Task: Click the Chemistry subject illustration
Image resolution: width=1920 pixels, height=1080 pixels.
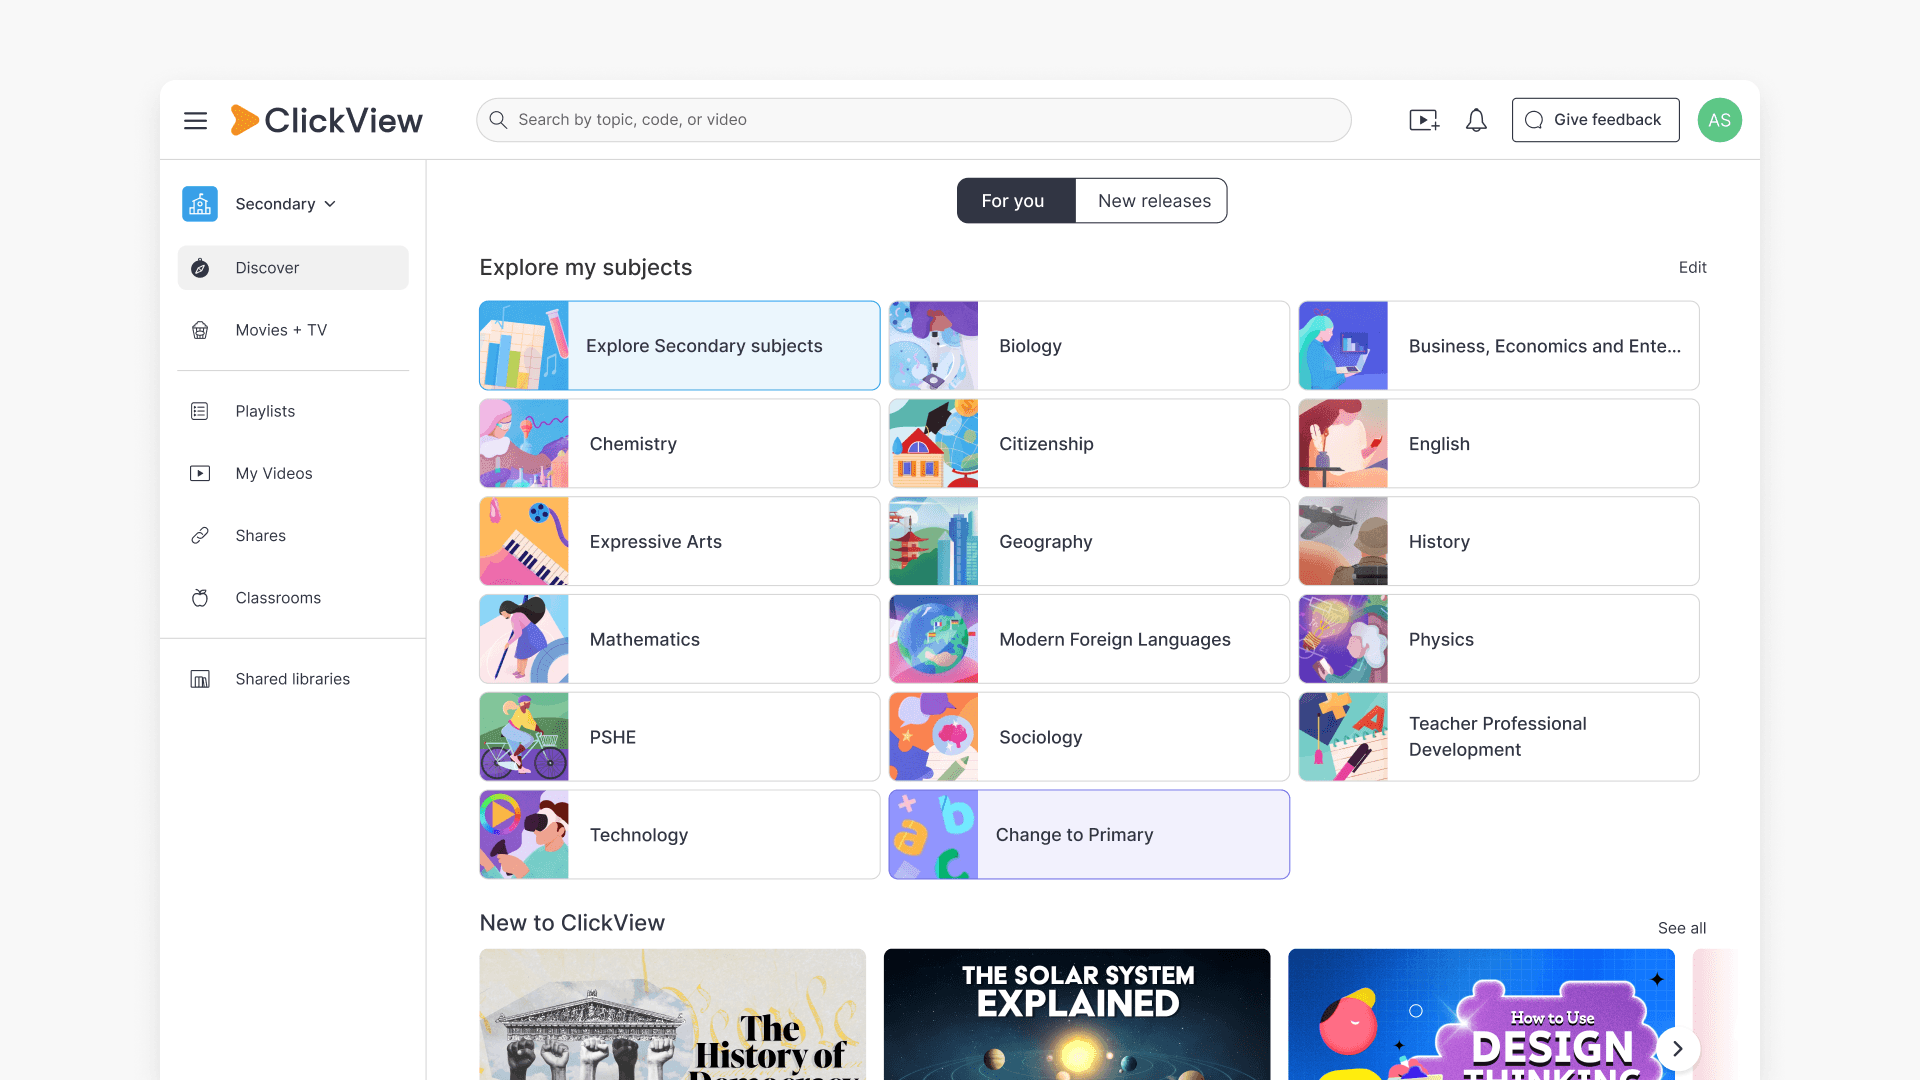Action: click(524, 444)
